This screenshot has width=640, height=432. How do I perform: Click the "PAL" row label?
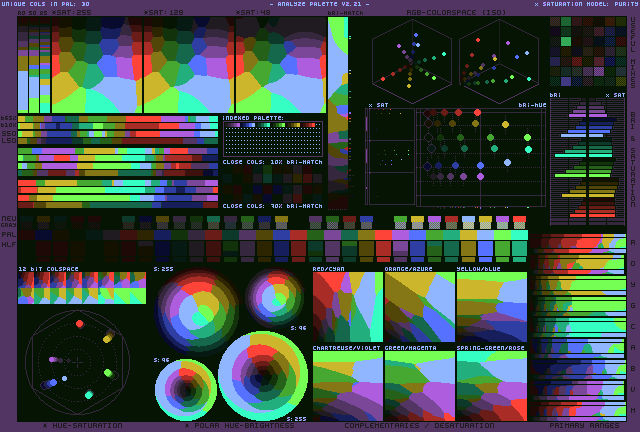[x=9, y=235]
